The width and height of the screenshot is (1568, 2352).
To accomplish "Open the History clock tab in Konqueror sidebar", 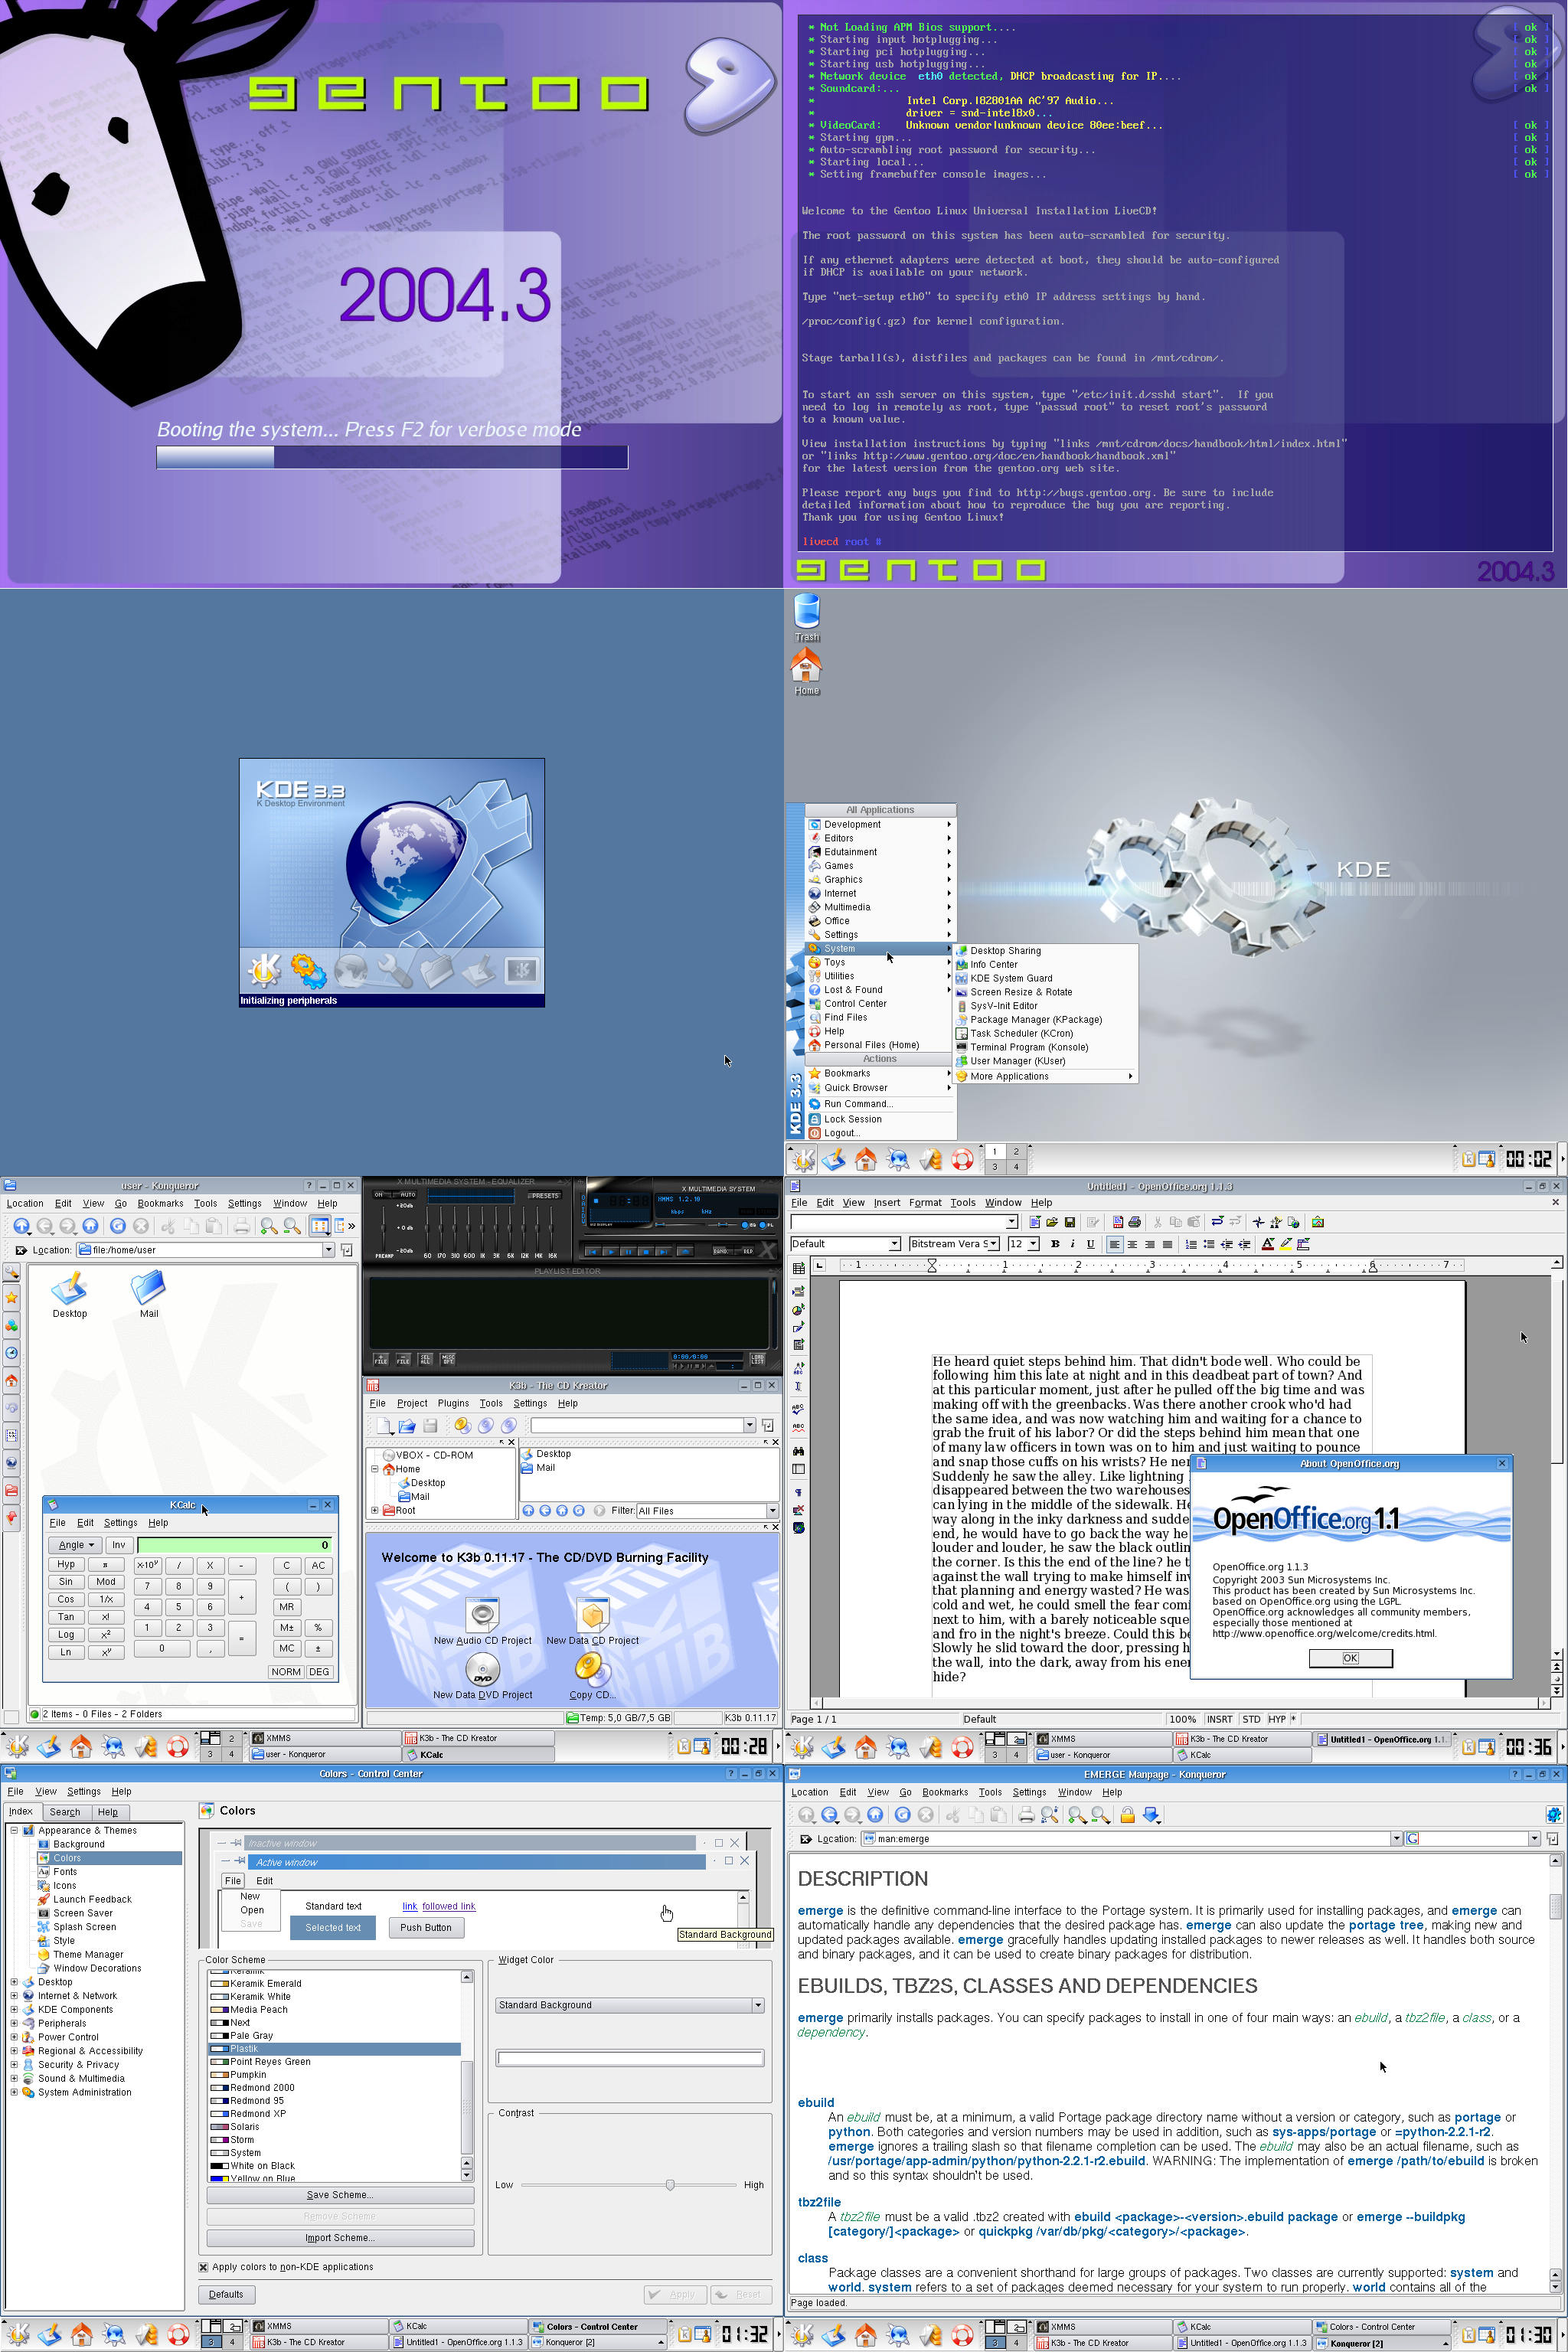I will tap(12, 1353).
